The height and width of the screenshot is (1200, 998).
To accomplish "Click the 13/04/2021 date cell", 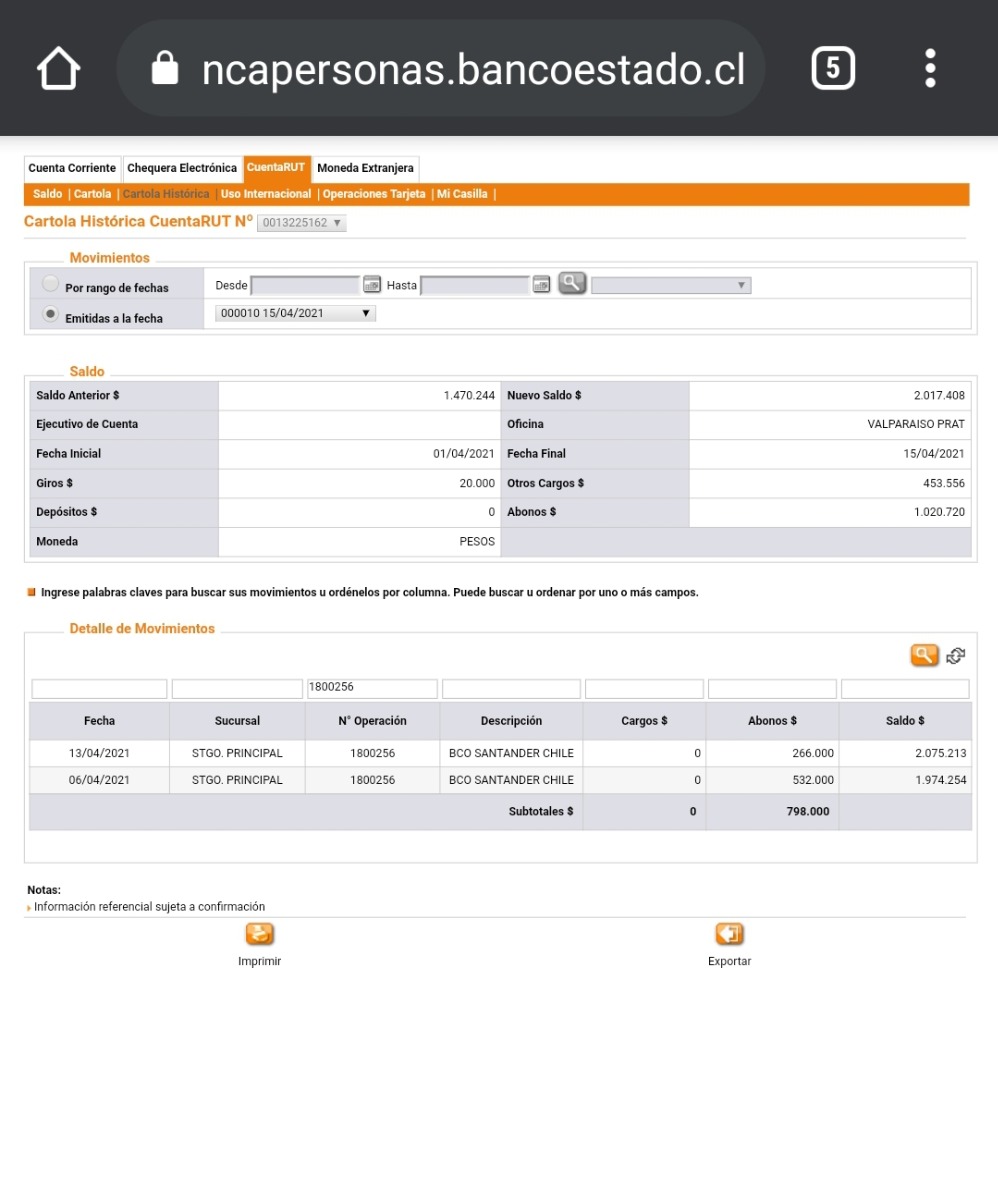I will [100, 753].
